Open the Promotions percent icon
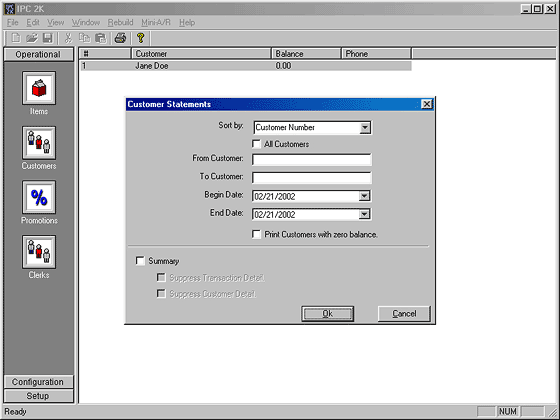Screen dimensions: 560x420 point(39,197)
